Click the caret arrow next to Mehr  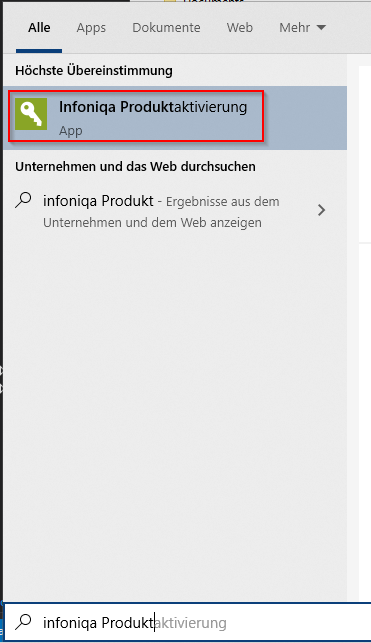(x=322, y=28)
